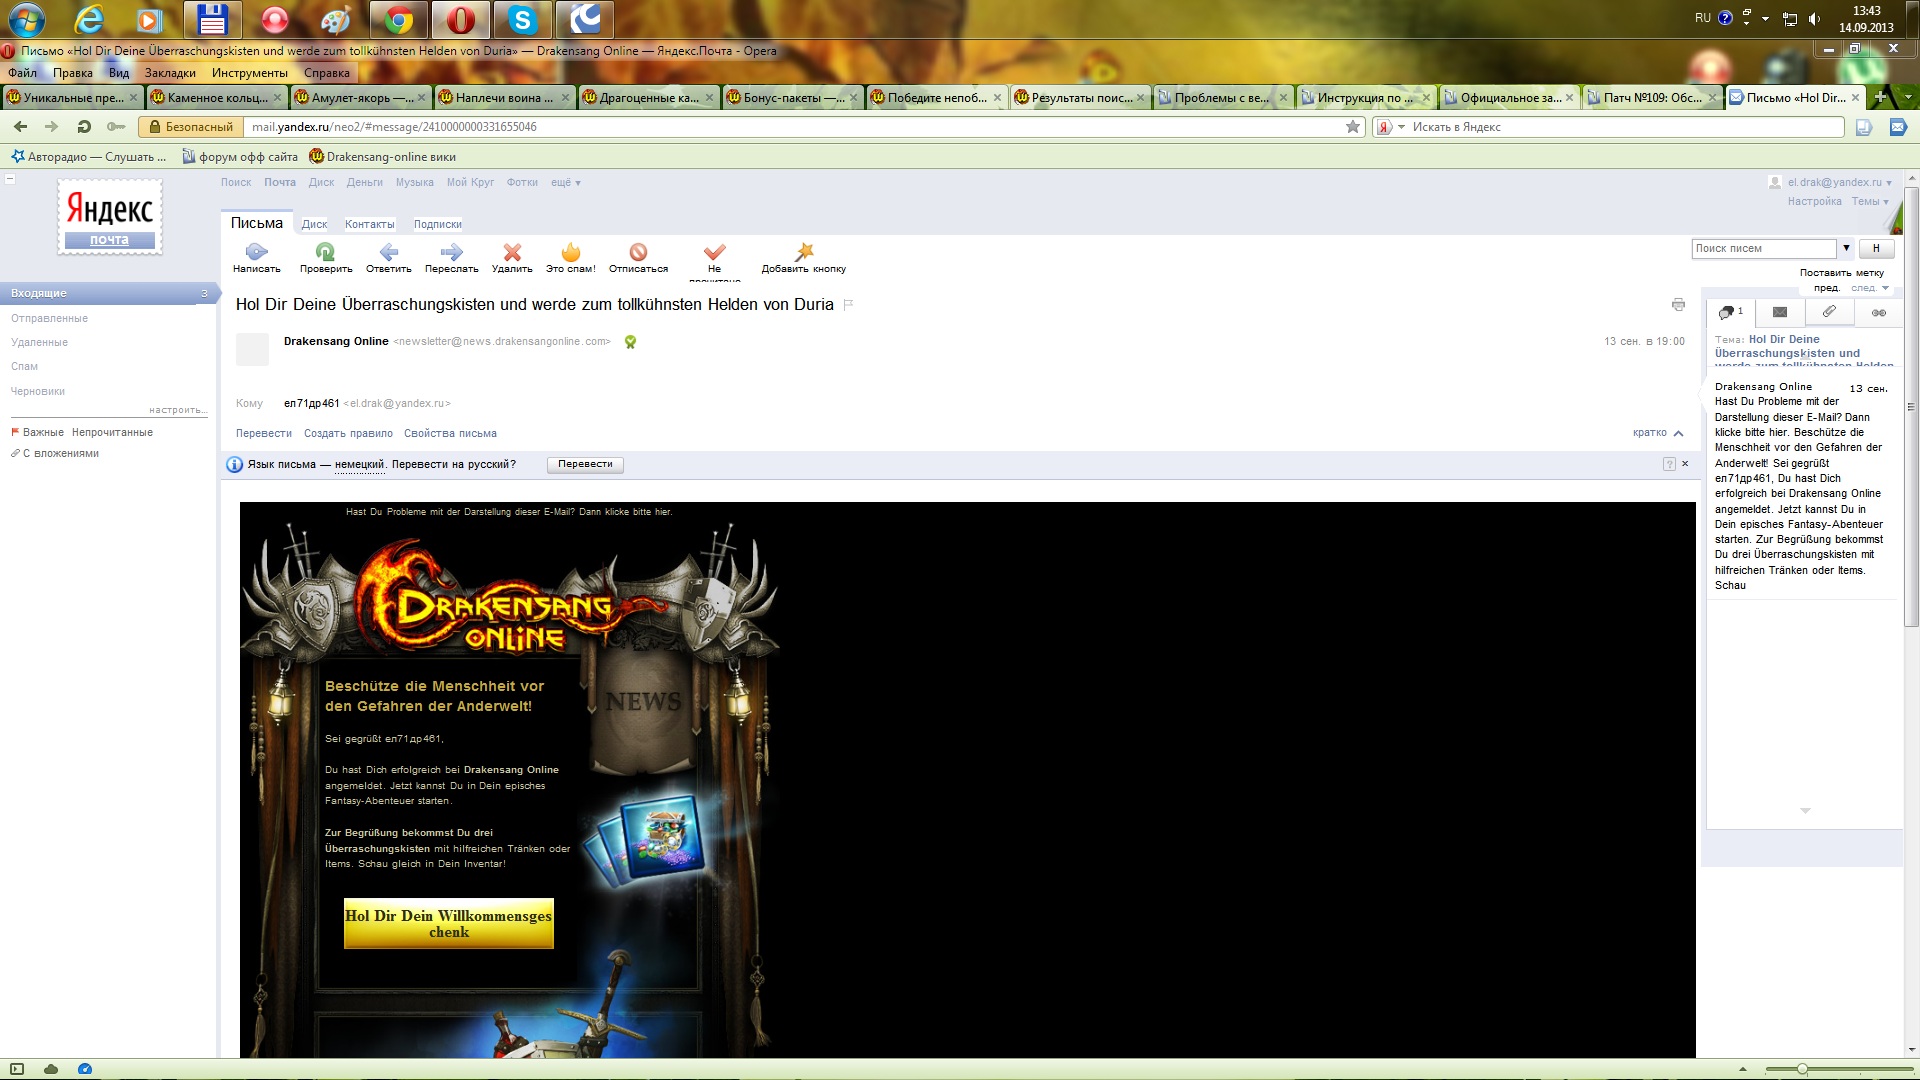Click the Отписаться unsubscribe icon

coord(638,252)
